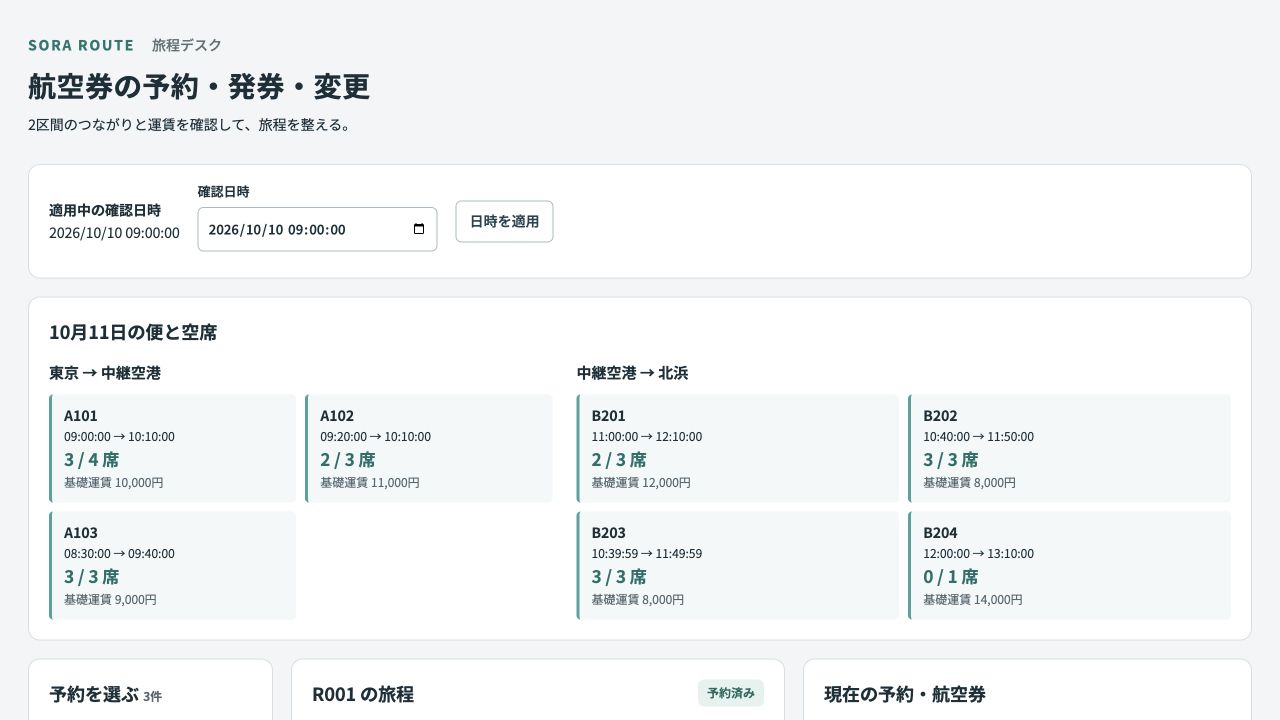Image resolution: width=1280 pixels, height=720 pixels.
Task: Click the 日時を適用 button
Action: (x=504, y=222)
